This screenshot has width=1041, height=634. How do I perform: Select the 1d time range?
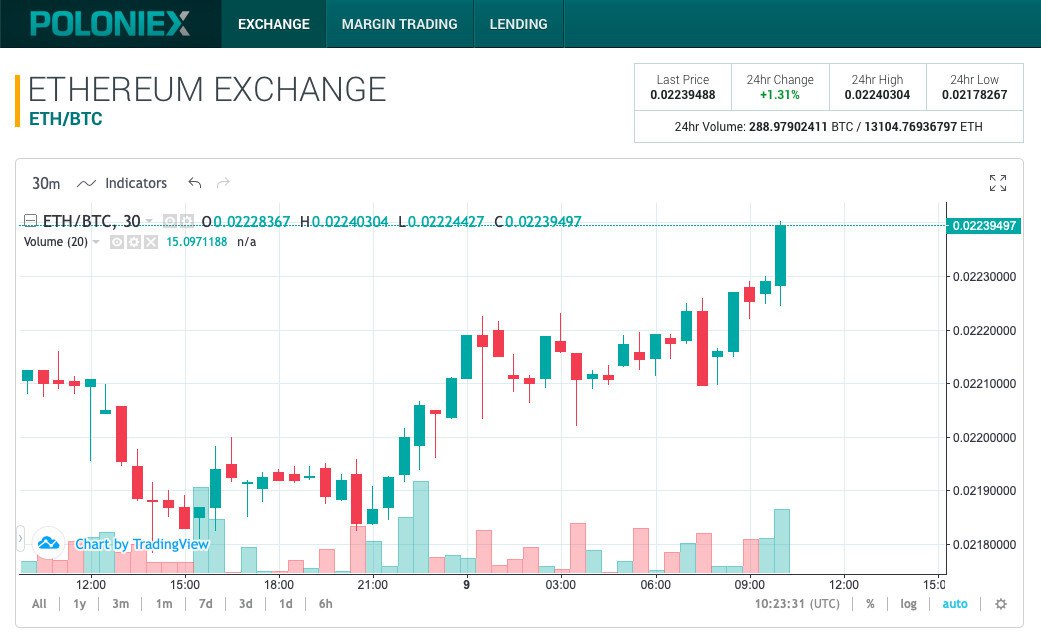(285, 604)
